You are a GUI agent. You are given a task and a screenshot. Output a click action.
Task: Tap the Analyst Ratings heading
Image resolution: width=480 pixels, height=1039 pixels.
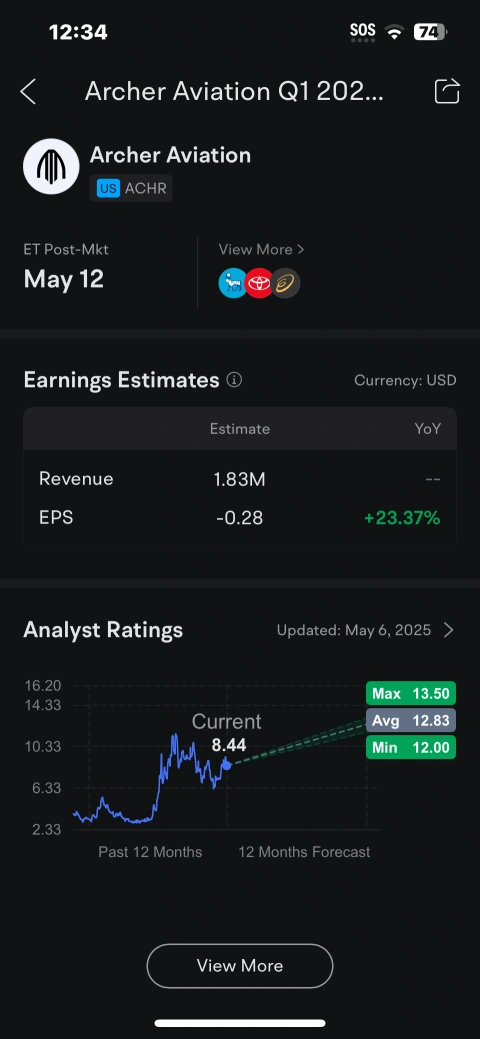103,629
